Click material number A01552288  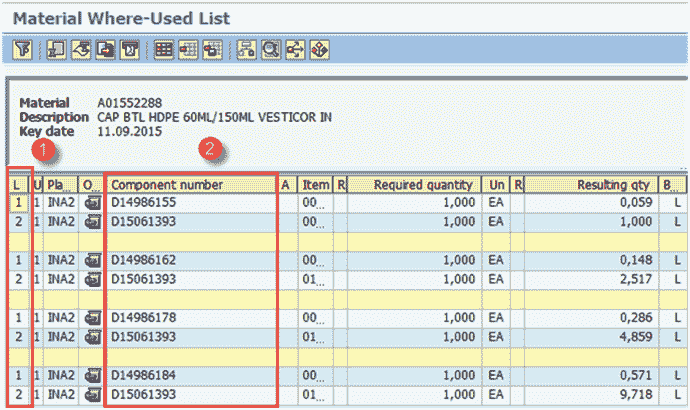(129, 103)
